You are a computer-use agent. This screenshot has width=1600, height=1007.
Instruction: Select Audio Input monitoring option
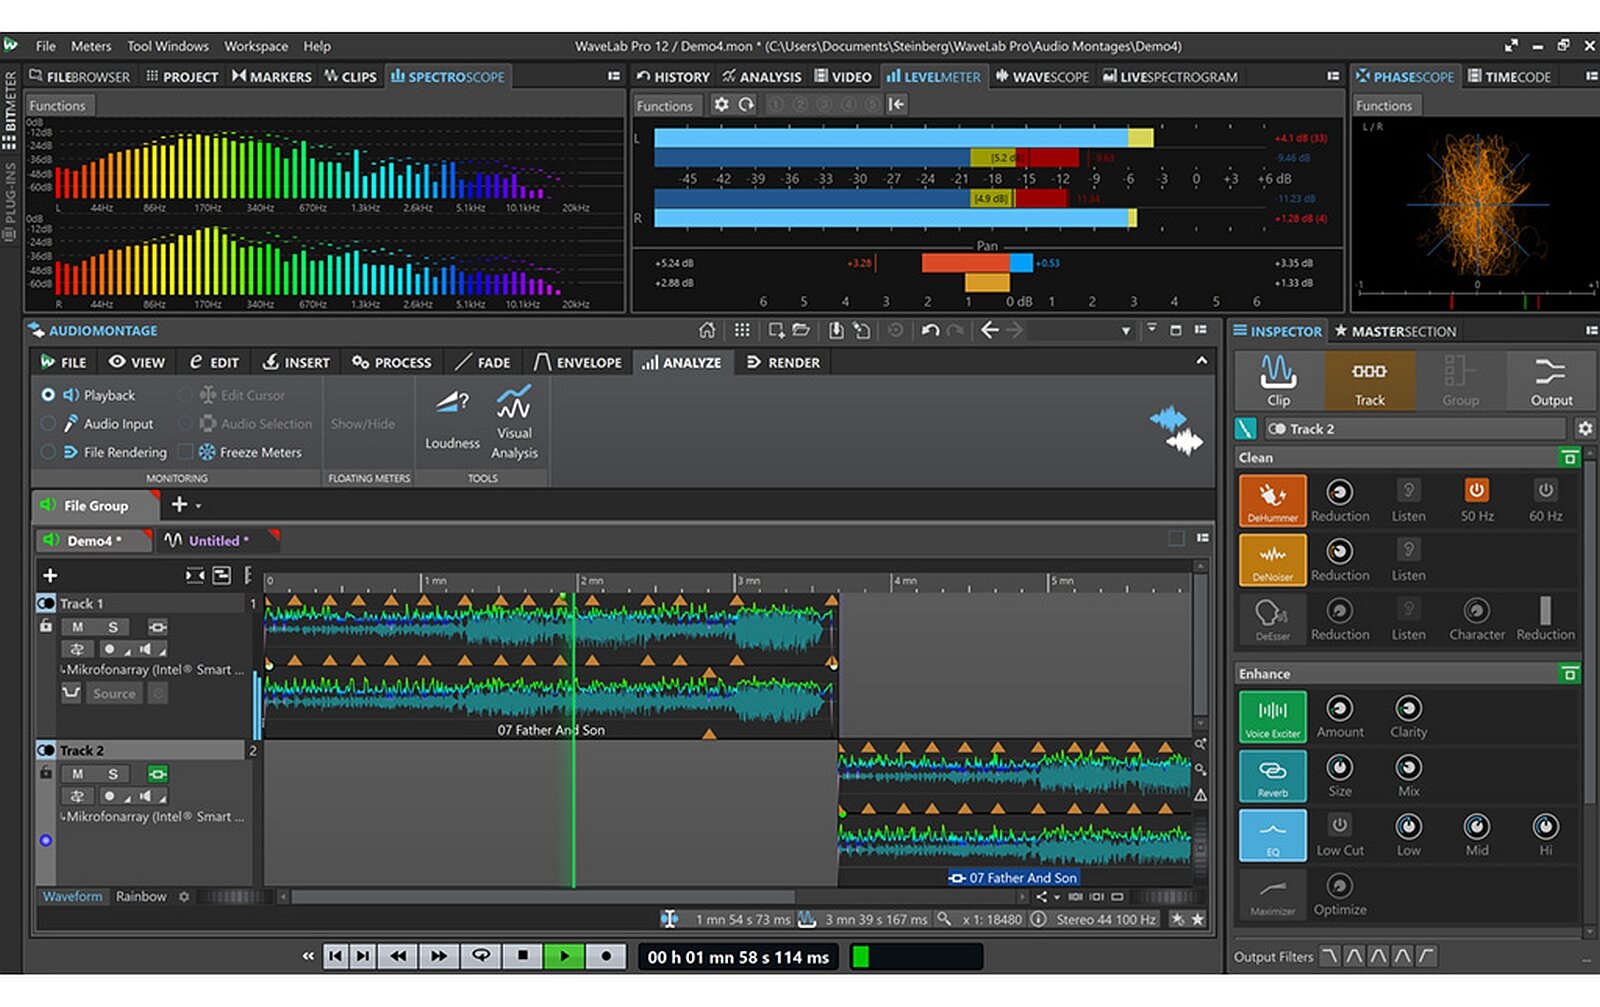pyautogui.click(x=48, y=424)
